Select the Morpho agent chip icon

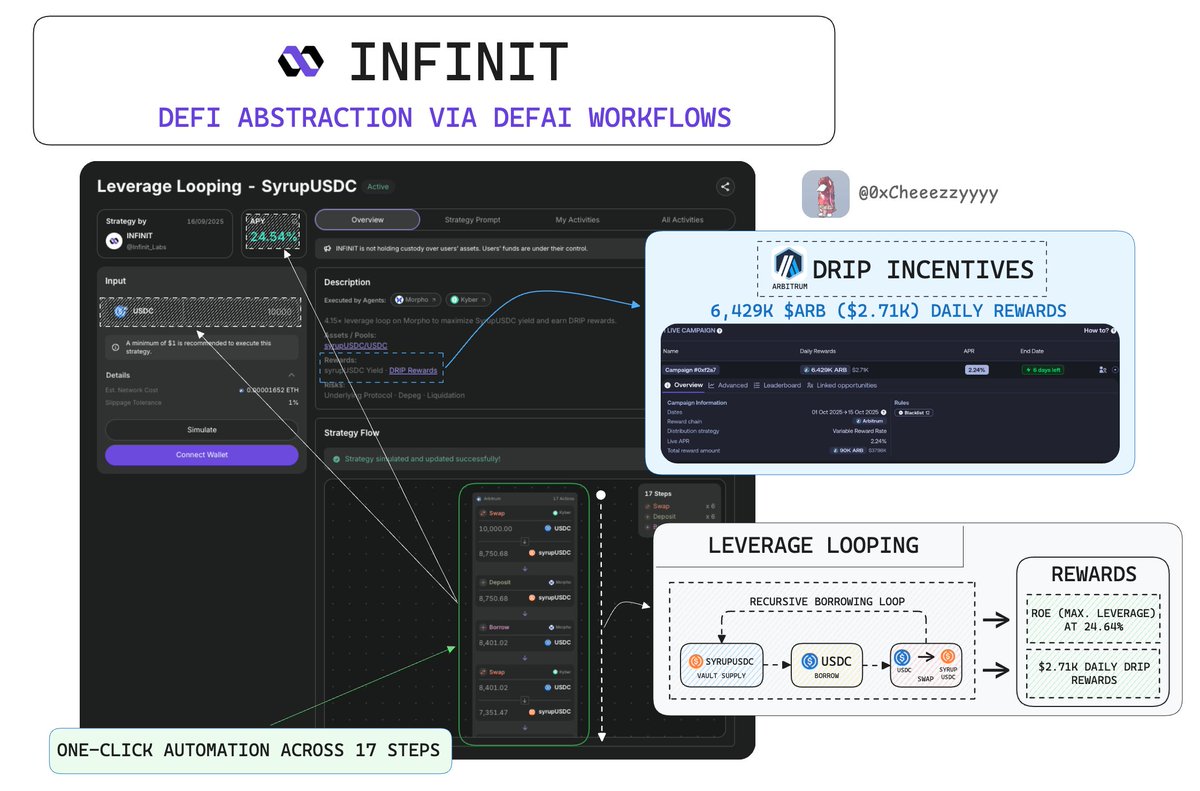pyautogui.click(x=399, y=300)
